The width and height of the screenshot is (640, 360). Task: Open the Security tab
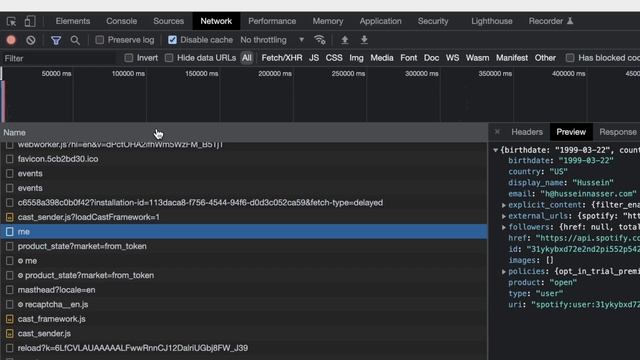pyautogui.click(x=433, y=21)
